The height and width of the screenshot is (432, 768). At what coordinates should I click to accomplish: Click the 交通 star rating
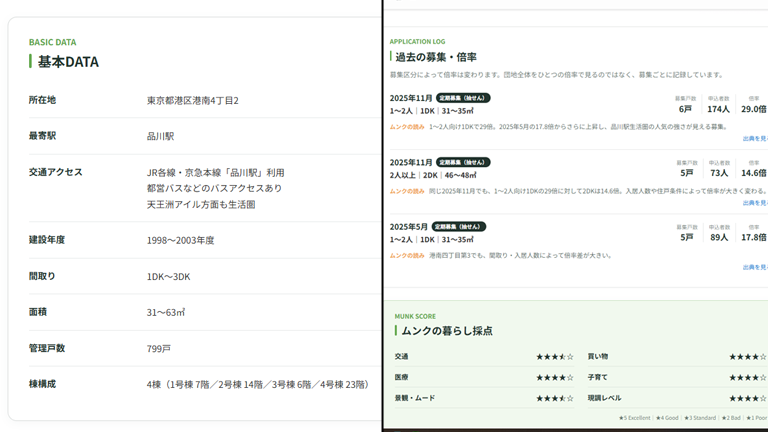point(554,357)
